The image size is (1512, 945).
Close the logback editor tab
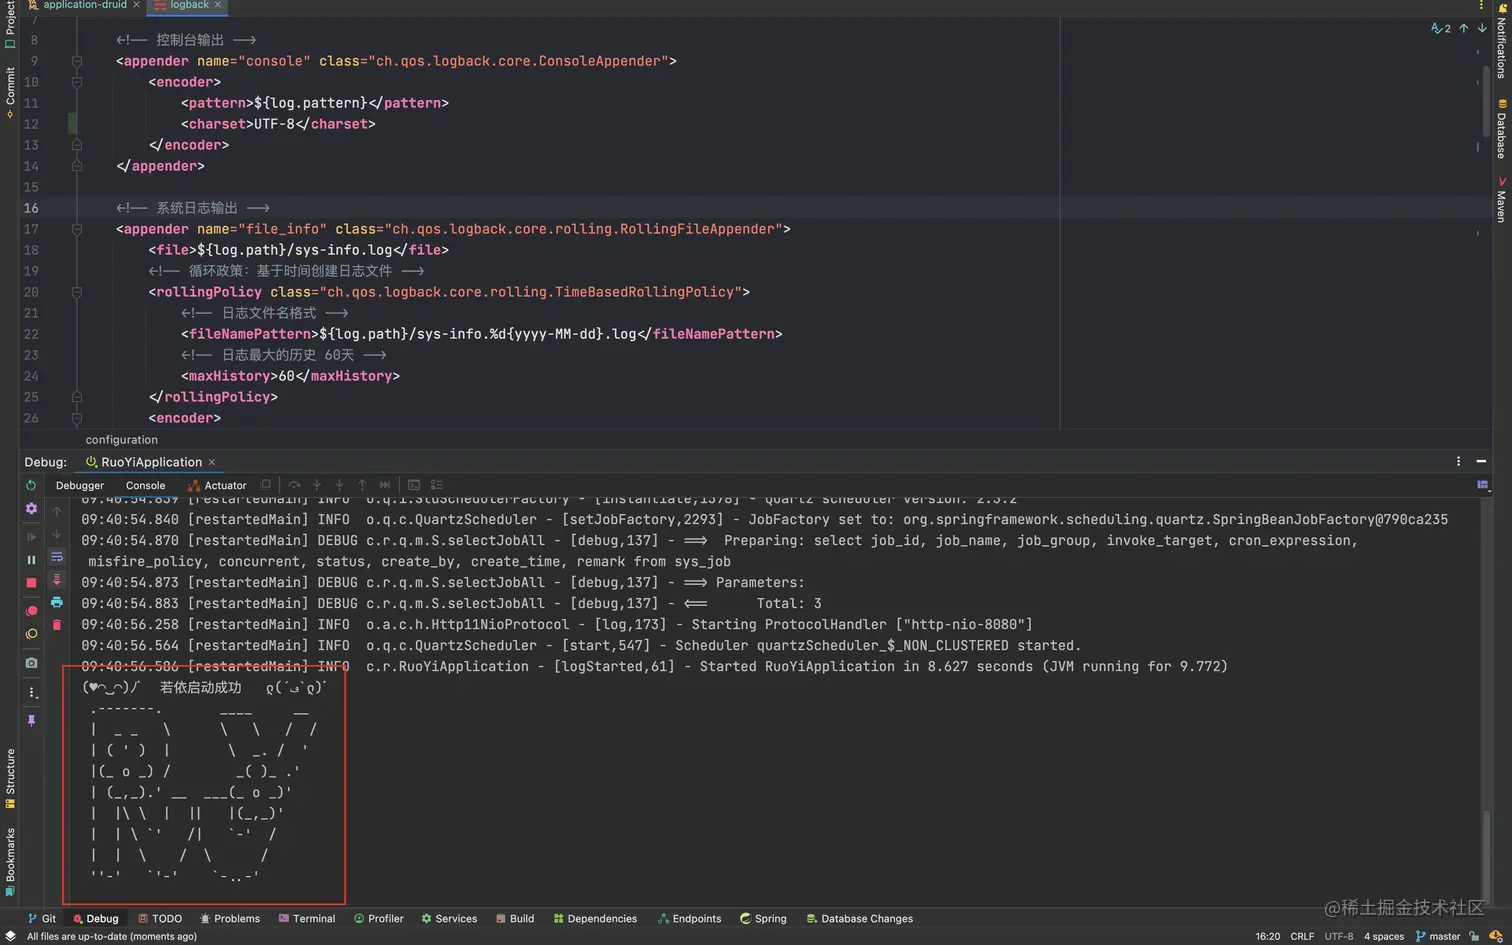point(218,5)
